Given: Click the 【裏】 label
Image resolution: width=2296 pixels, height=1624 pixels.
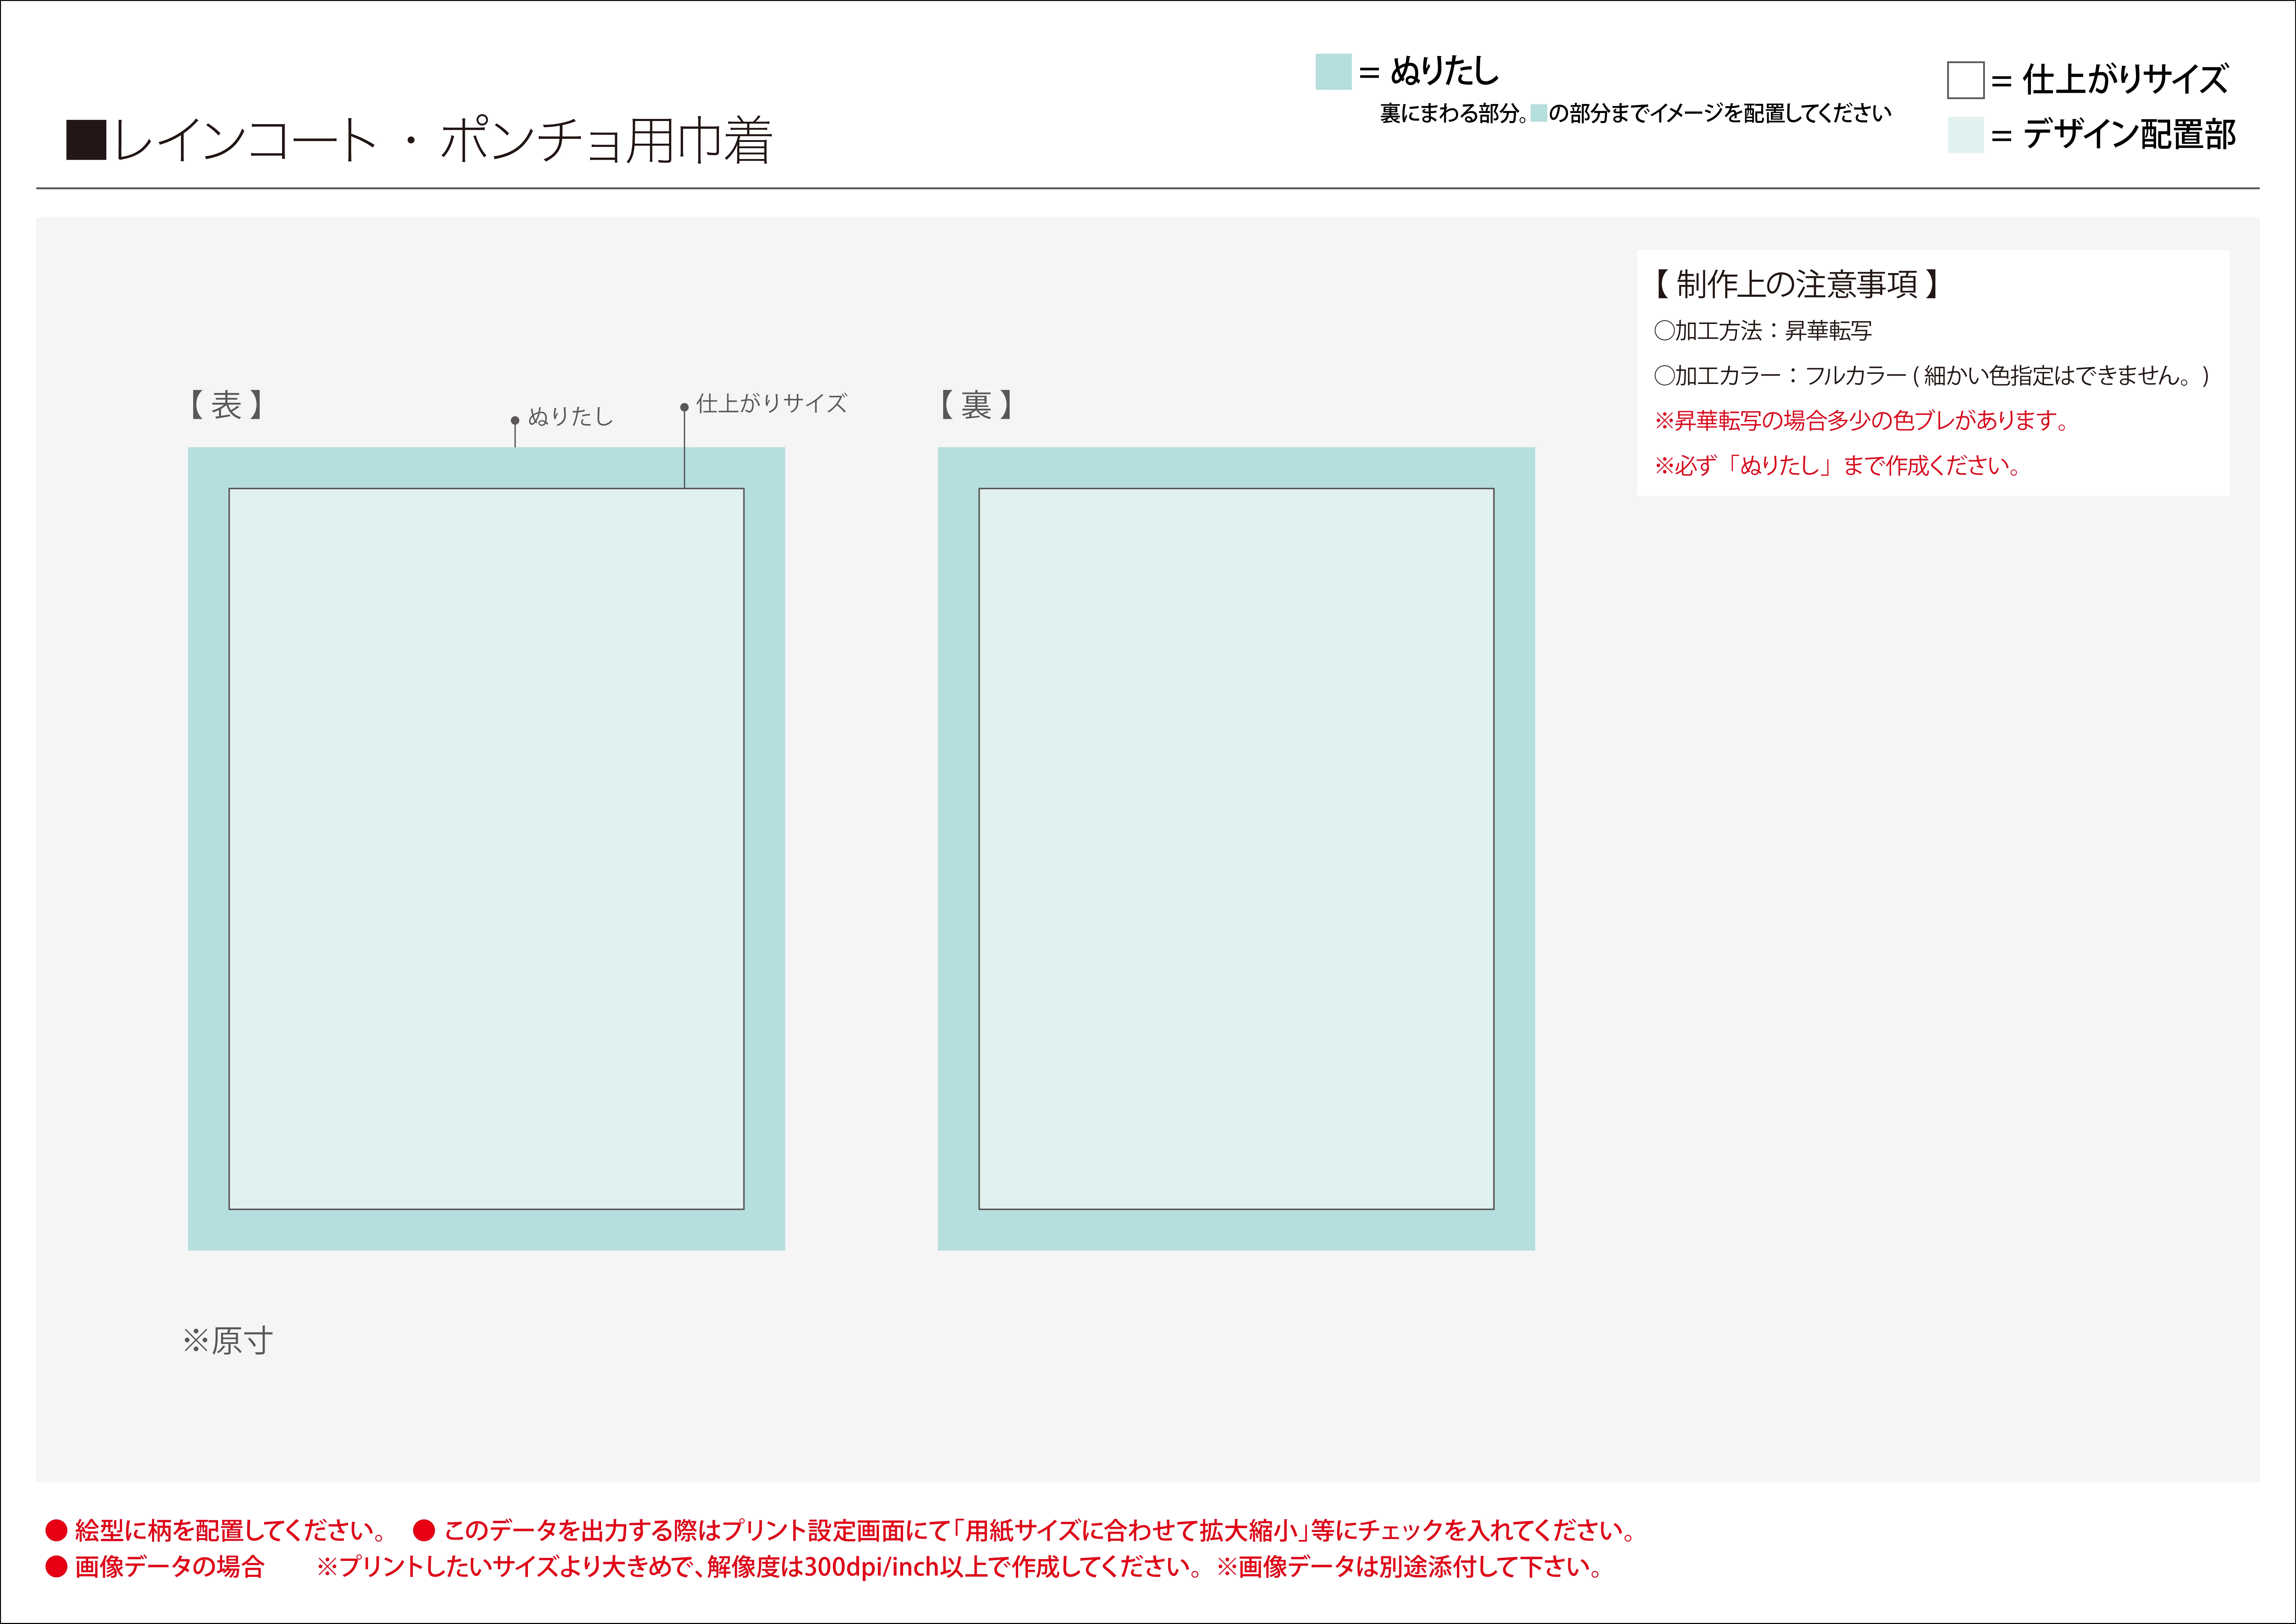Looking at the screenshot, I should click(x=976, y=405).
